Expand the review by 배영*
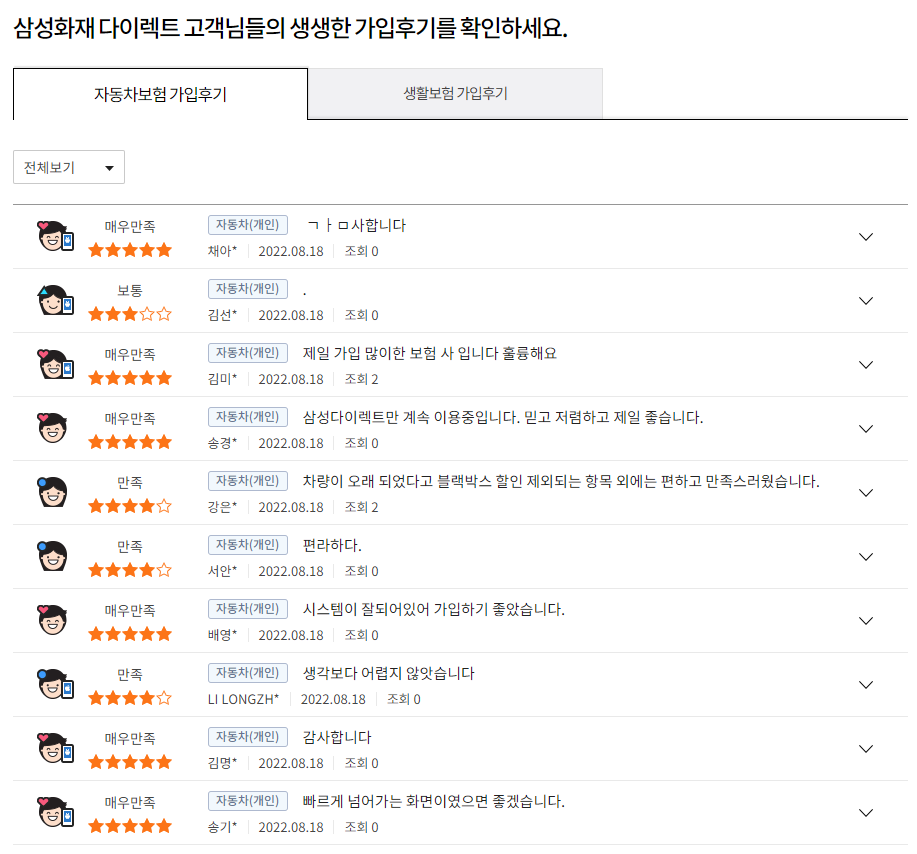Screen dimensions: 917x854 point(866,621)
